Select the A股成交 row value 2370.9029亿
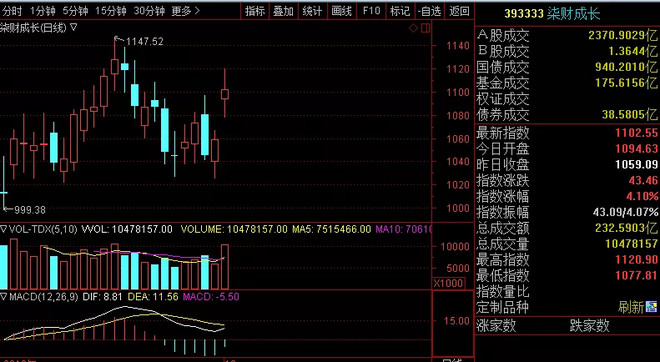Viewport: 660px width, 362px height. 623,35
